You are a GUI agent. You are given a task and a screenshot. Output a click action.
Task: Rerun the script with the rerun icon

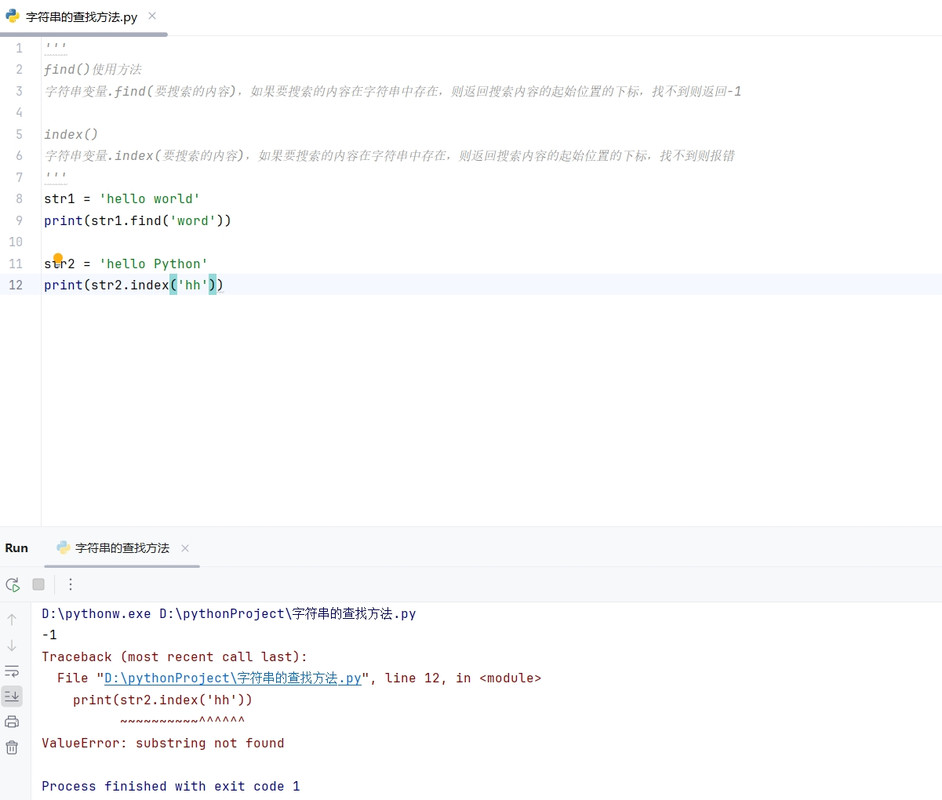[x=13, y=584]
